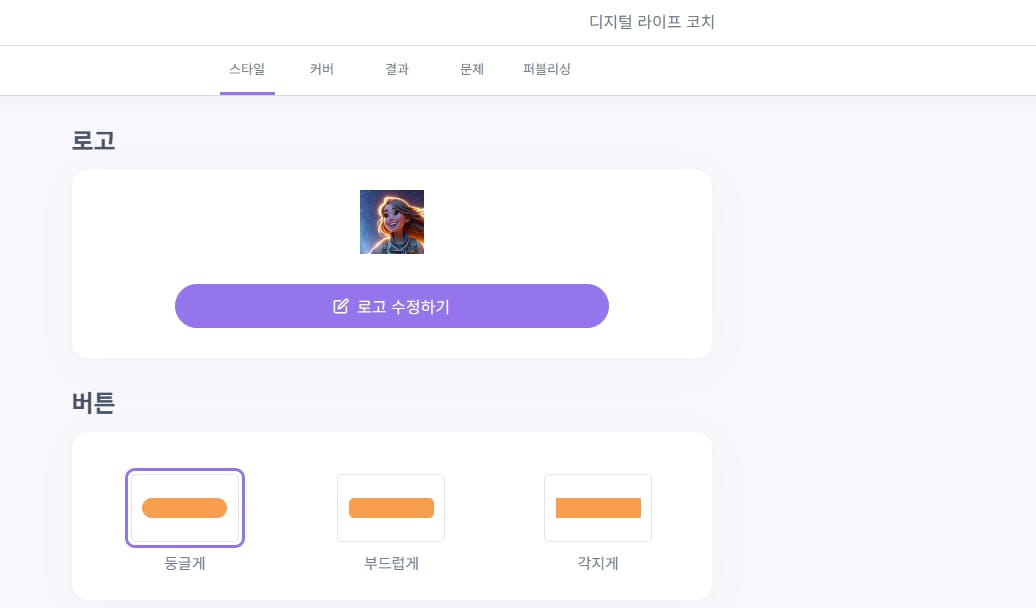Click the 로고 section heading
The height and width of the screenshot is (608, 1036).
pos(93,140)
